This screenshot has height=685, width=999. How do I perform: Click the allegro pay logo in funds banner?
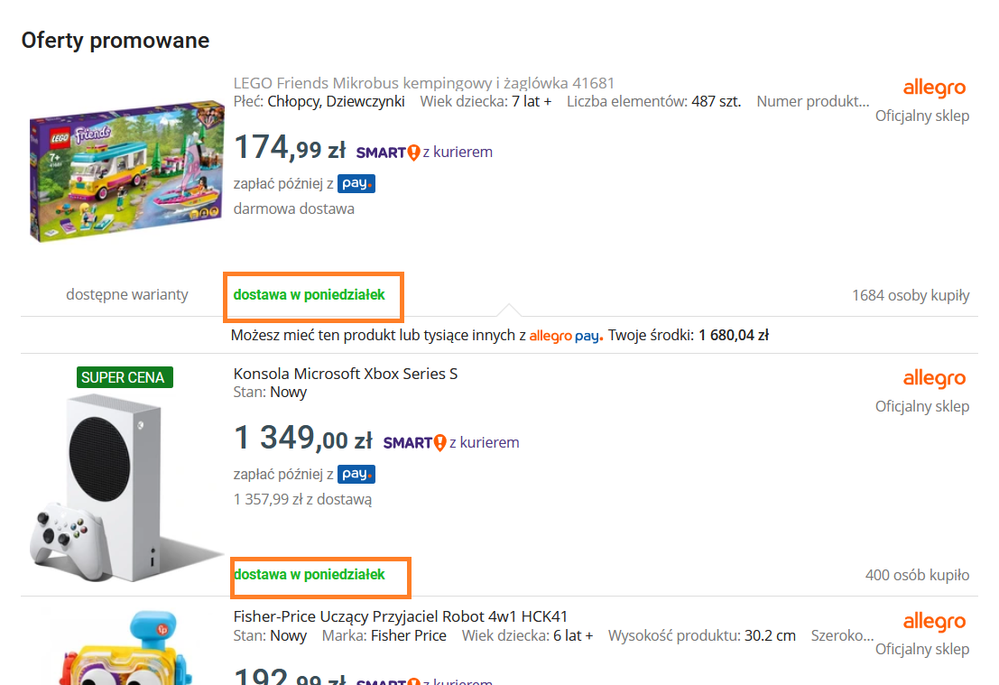click(x=565, y=336)
